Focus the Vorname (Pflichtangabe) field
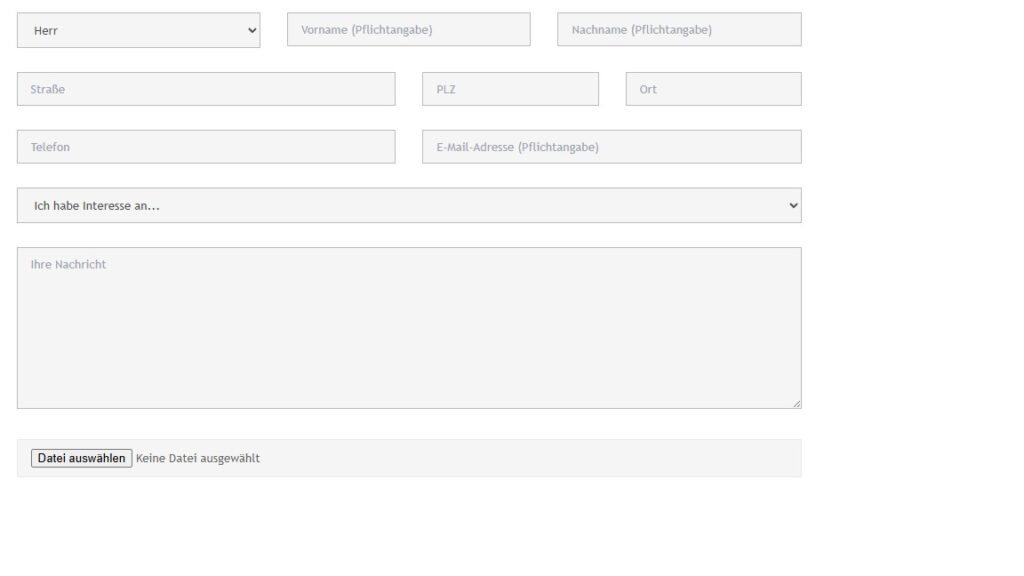The image size is (1024, 576). pos(409,29)
